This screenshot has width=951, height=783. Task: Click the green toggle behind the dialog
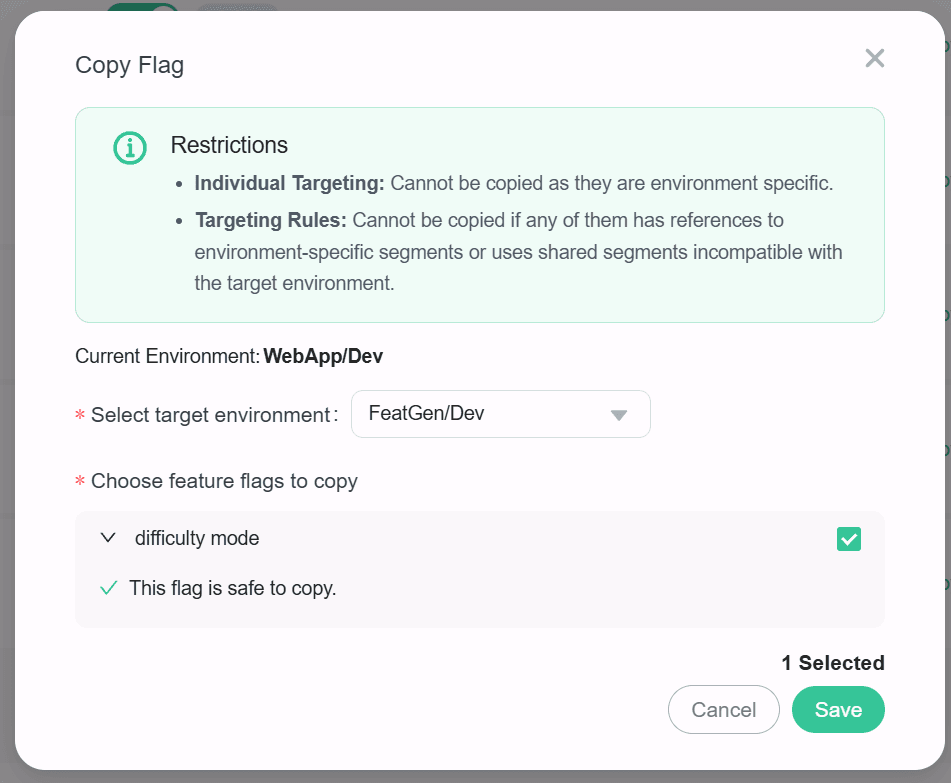(140, 8)
